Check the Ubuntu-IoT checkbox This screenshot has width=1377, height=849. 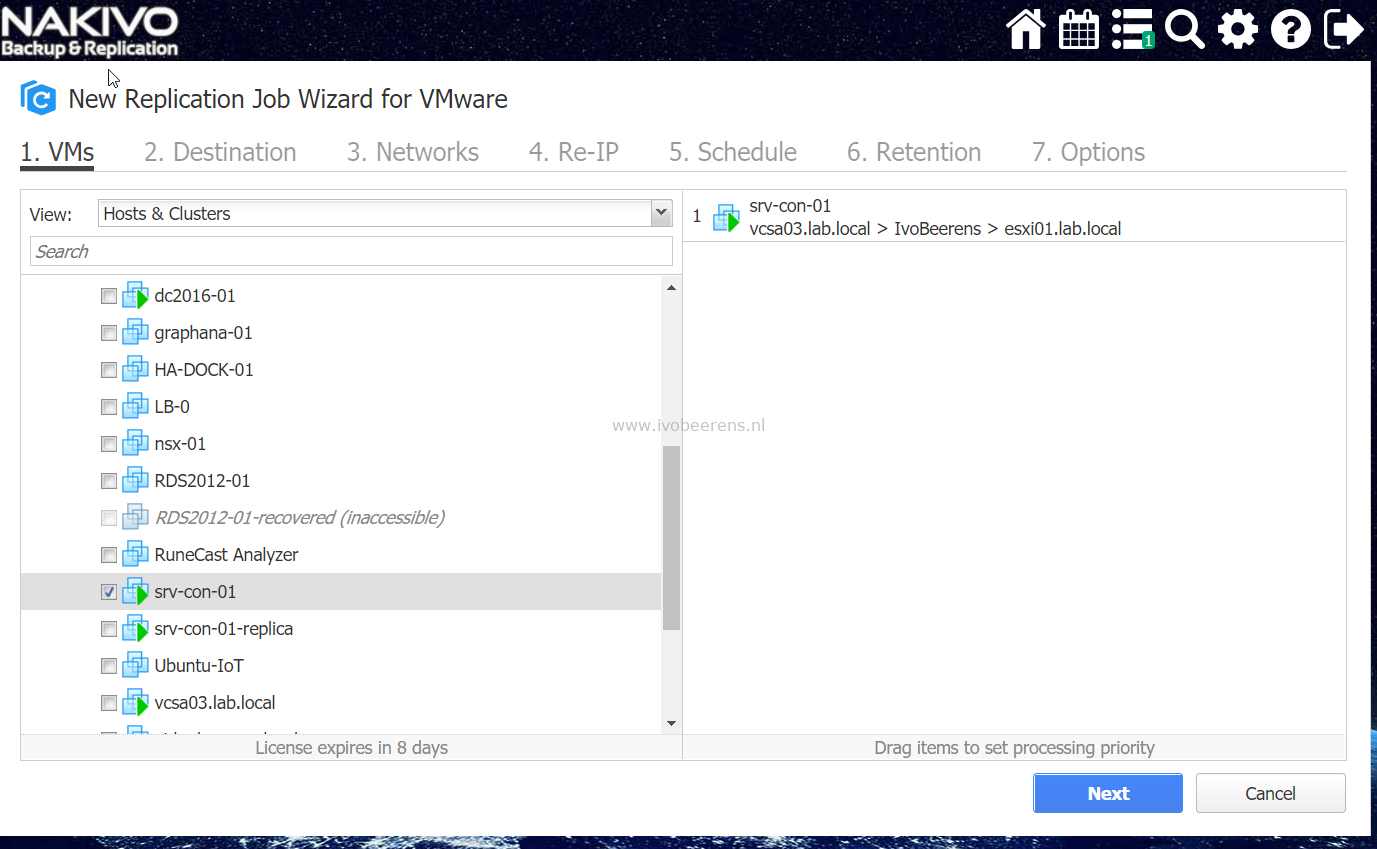tap(109, 666)
